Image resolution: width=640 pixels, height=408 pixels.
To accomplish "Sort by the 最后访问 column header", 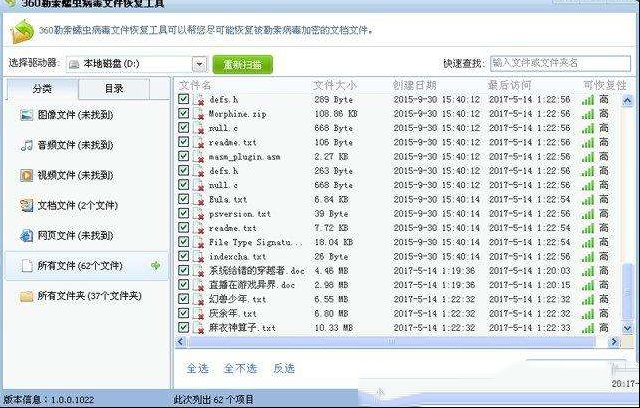I will click(x=510, y=85).
